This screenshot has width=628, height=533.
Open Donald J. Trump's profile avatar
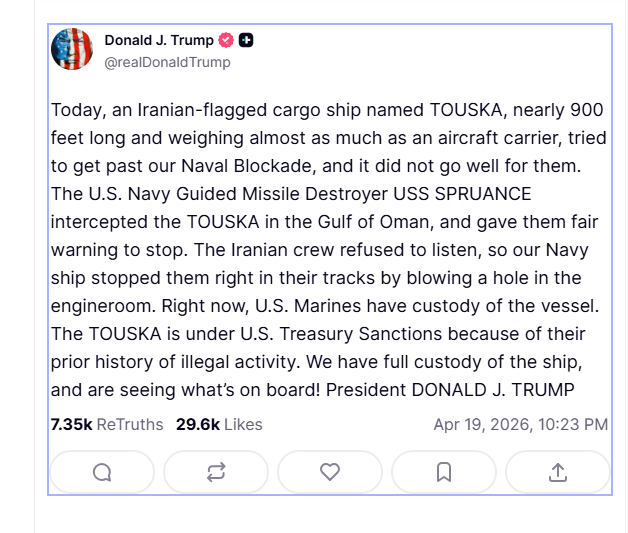[x=71, y=49]
